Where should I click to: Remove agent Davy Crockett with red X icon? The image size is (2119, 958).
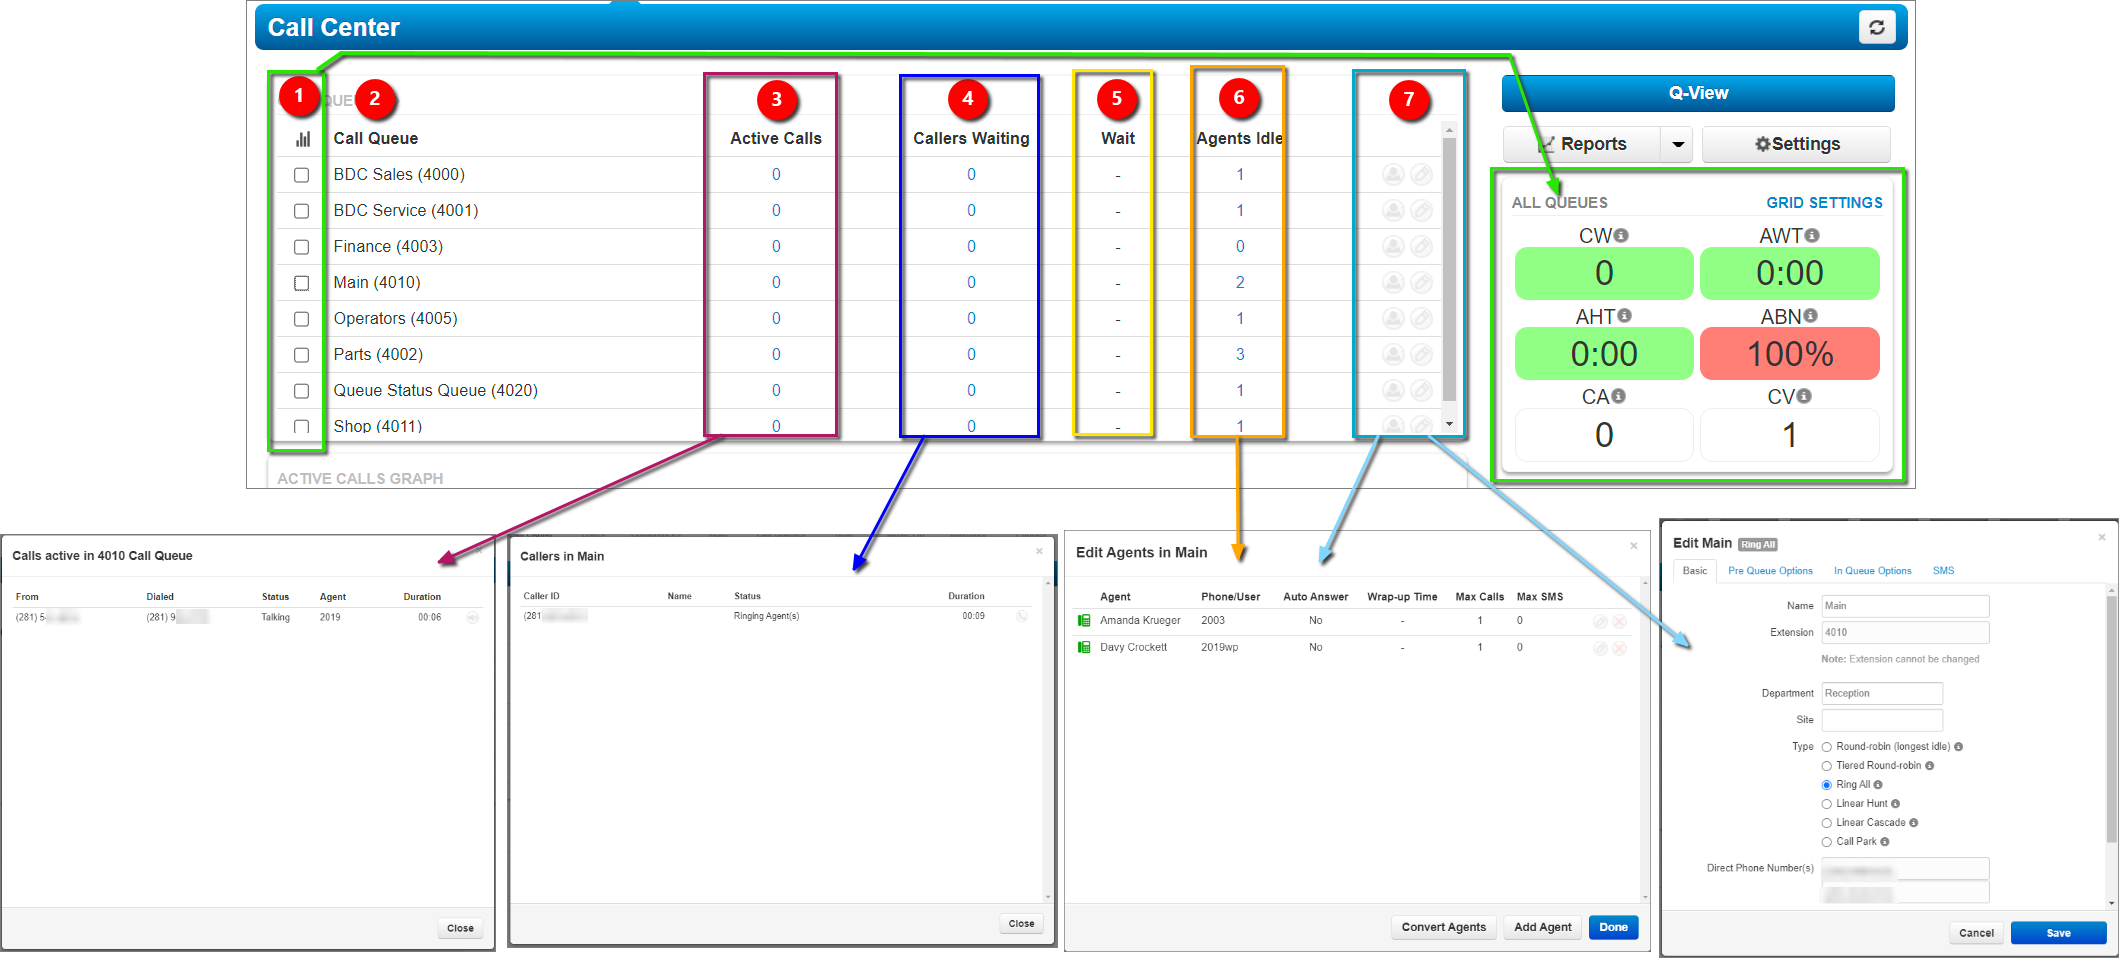pyautogui.click(x=1619, y=649)
